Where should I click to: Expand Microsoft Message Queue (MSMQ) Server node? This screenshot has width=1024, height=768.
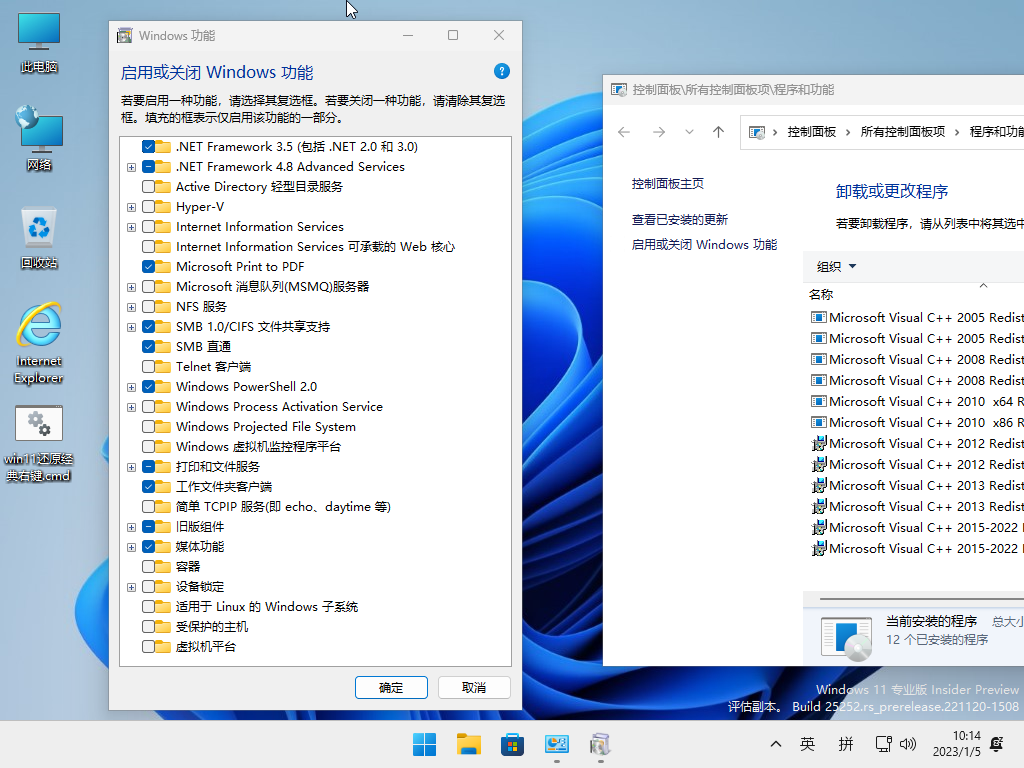click(x=131, y=287)
